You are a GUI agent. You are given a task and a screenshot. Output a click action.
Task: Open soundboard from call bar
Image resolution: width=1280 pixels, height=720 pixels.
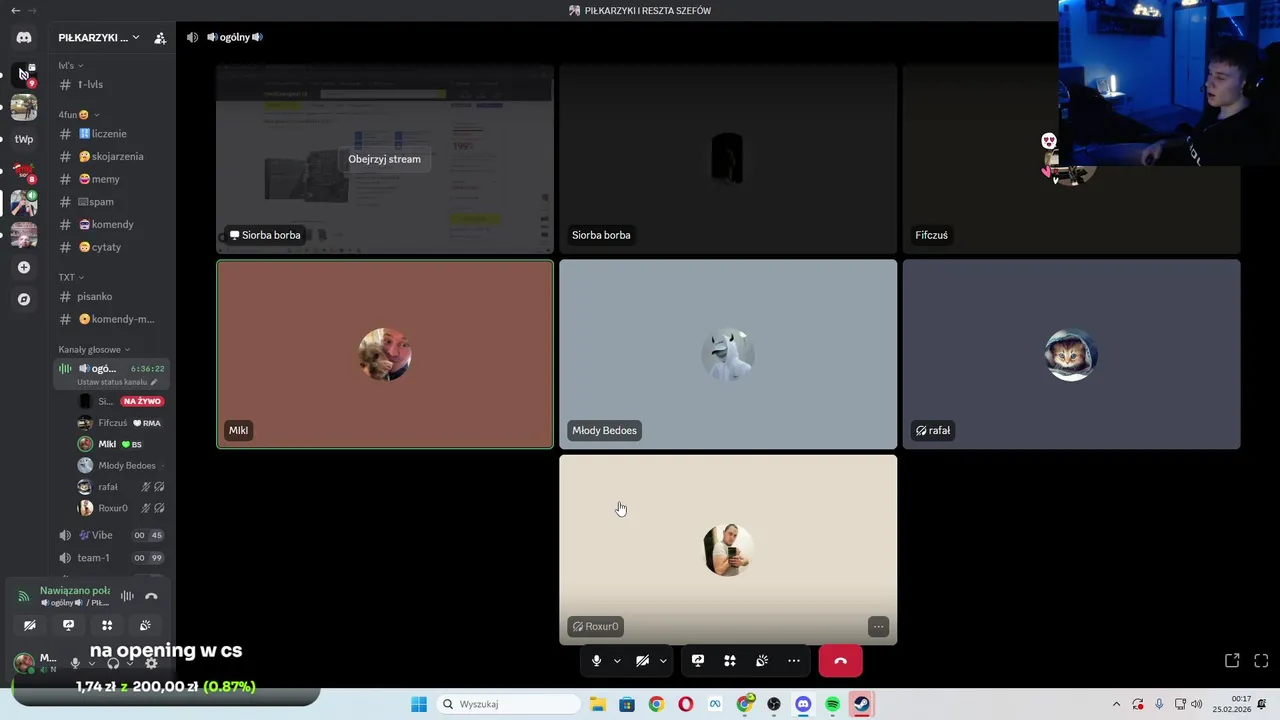762,661
